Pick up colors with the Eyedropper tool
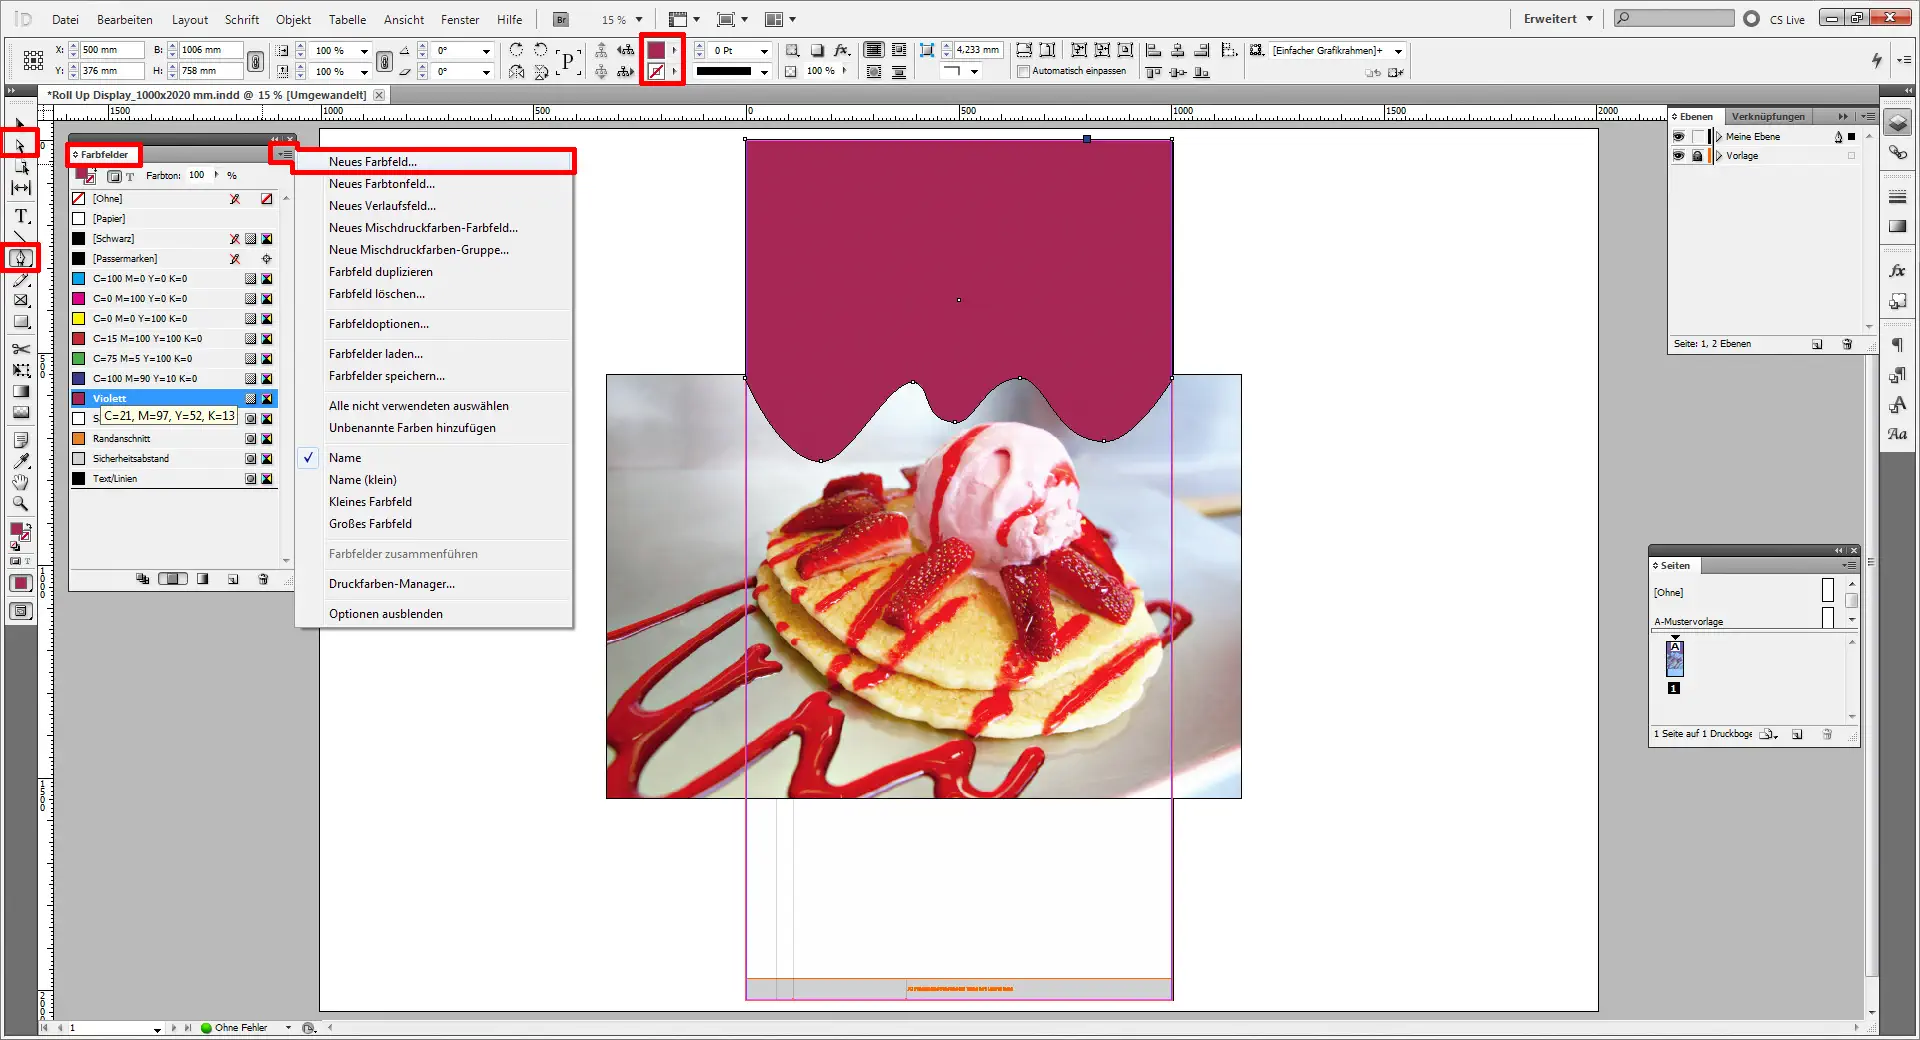The height and width of the screenshot is (1040, 1920). [20, 461]
